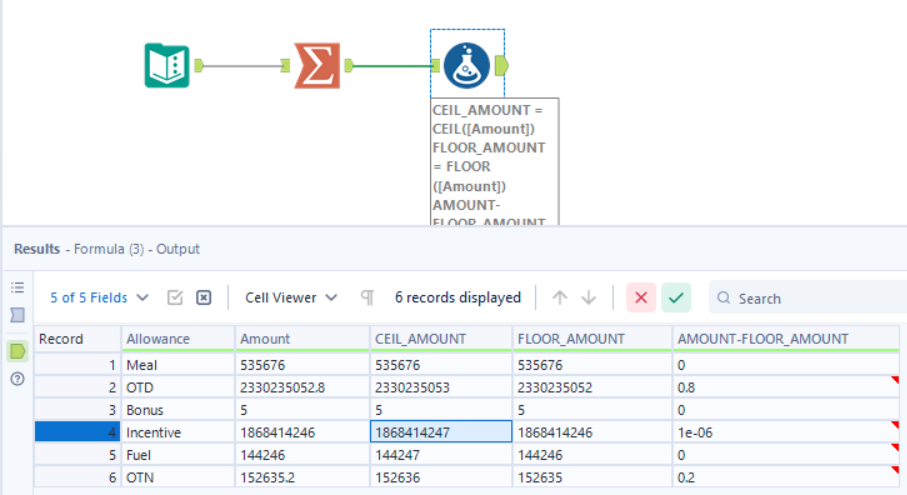The width and height of the screenshot is (907, 495).
Task: Click the AMOUNT-FLOOR_AMOUNT column header
Action: [786, 339]
